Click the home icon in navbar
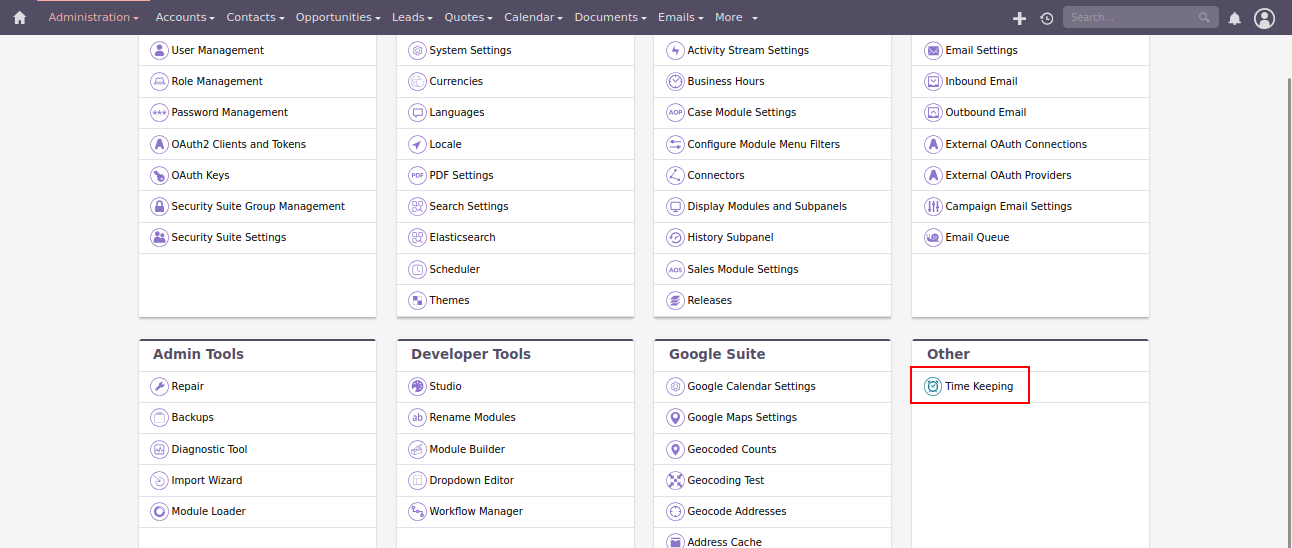 pos(19,17)
